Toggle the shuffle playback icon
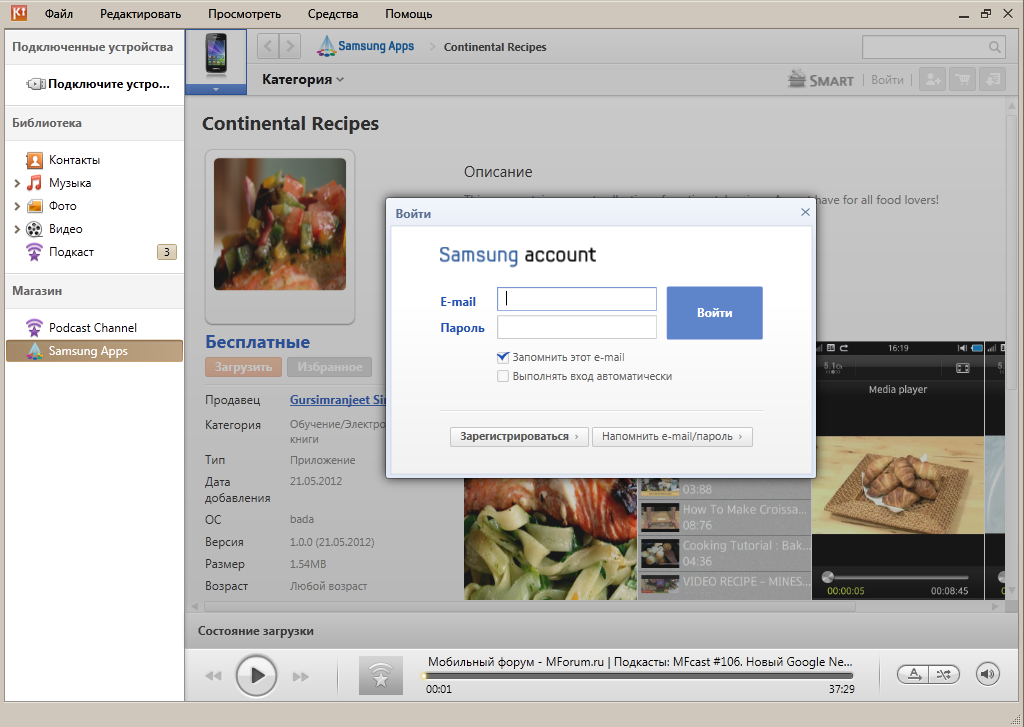The width and height of the screenshot is (1024, 727). (943, 674)
